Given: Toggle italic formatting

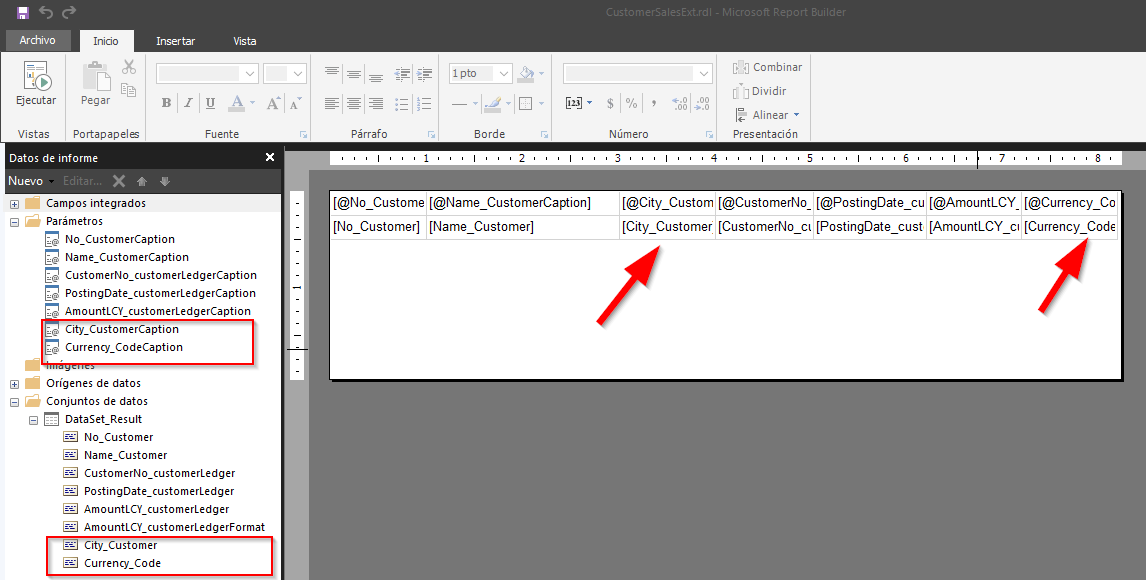Looking at the screenshot, I should 188,103.
